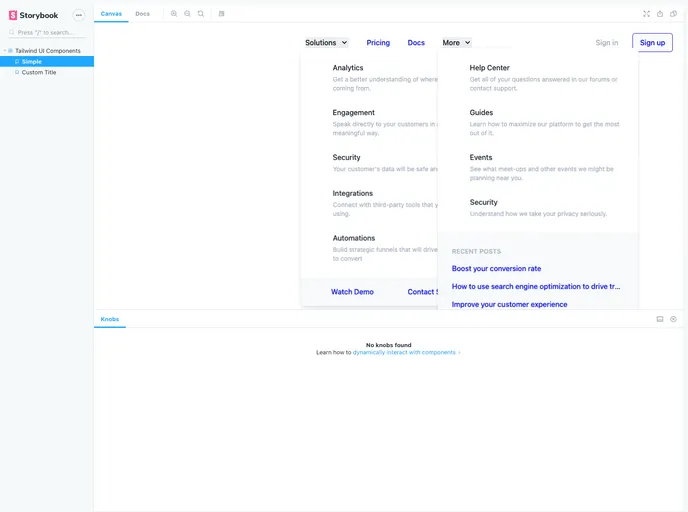
Task: Click the Sign up button
Action: 652,43
